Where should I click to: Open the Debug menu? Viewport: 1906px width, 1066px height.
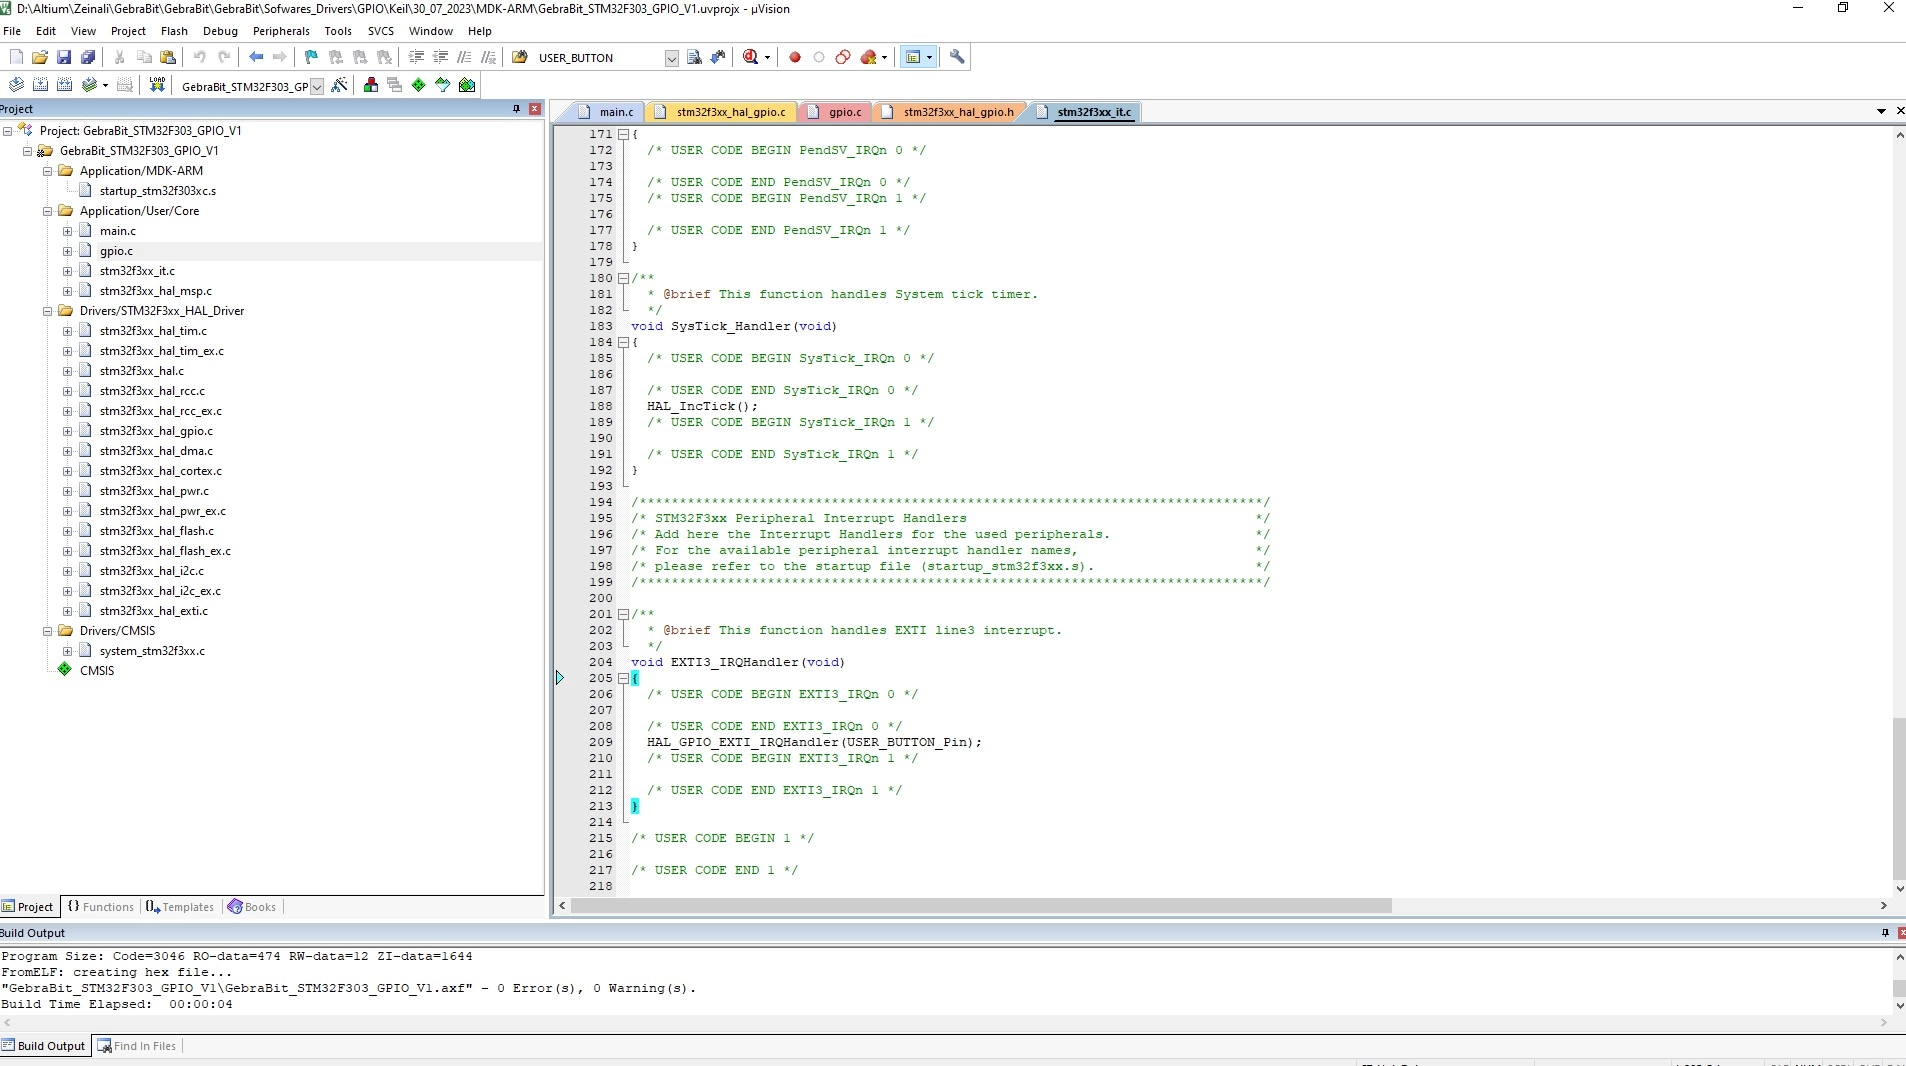[x=220, y=31]
